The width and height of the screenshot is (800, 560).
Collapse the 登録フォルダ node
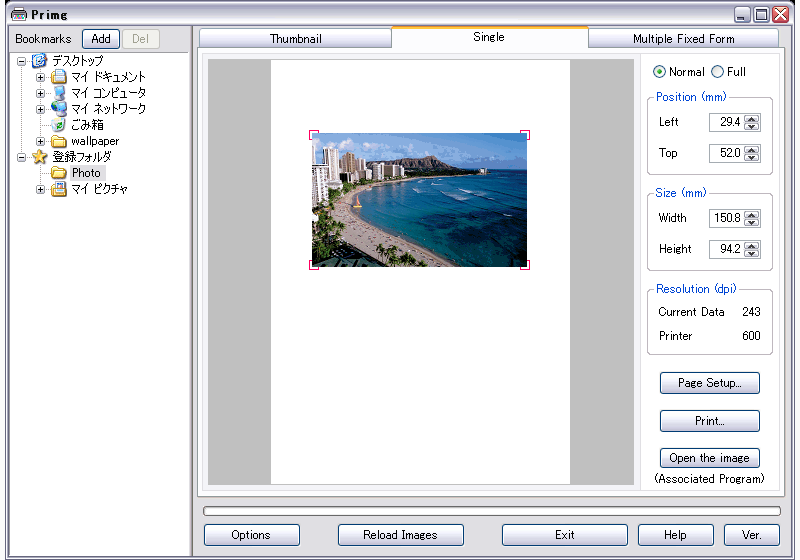[x=21, y=158]
